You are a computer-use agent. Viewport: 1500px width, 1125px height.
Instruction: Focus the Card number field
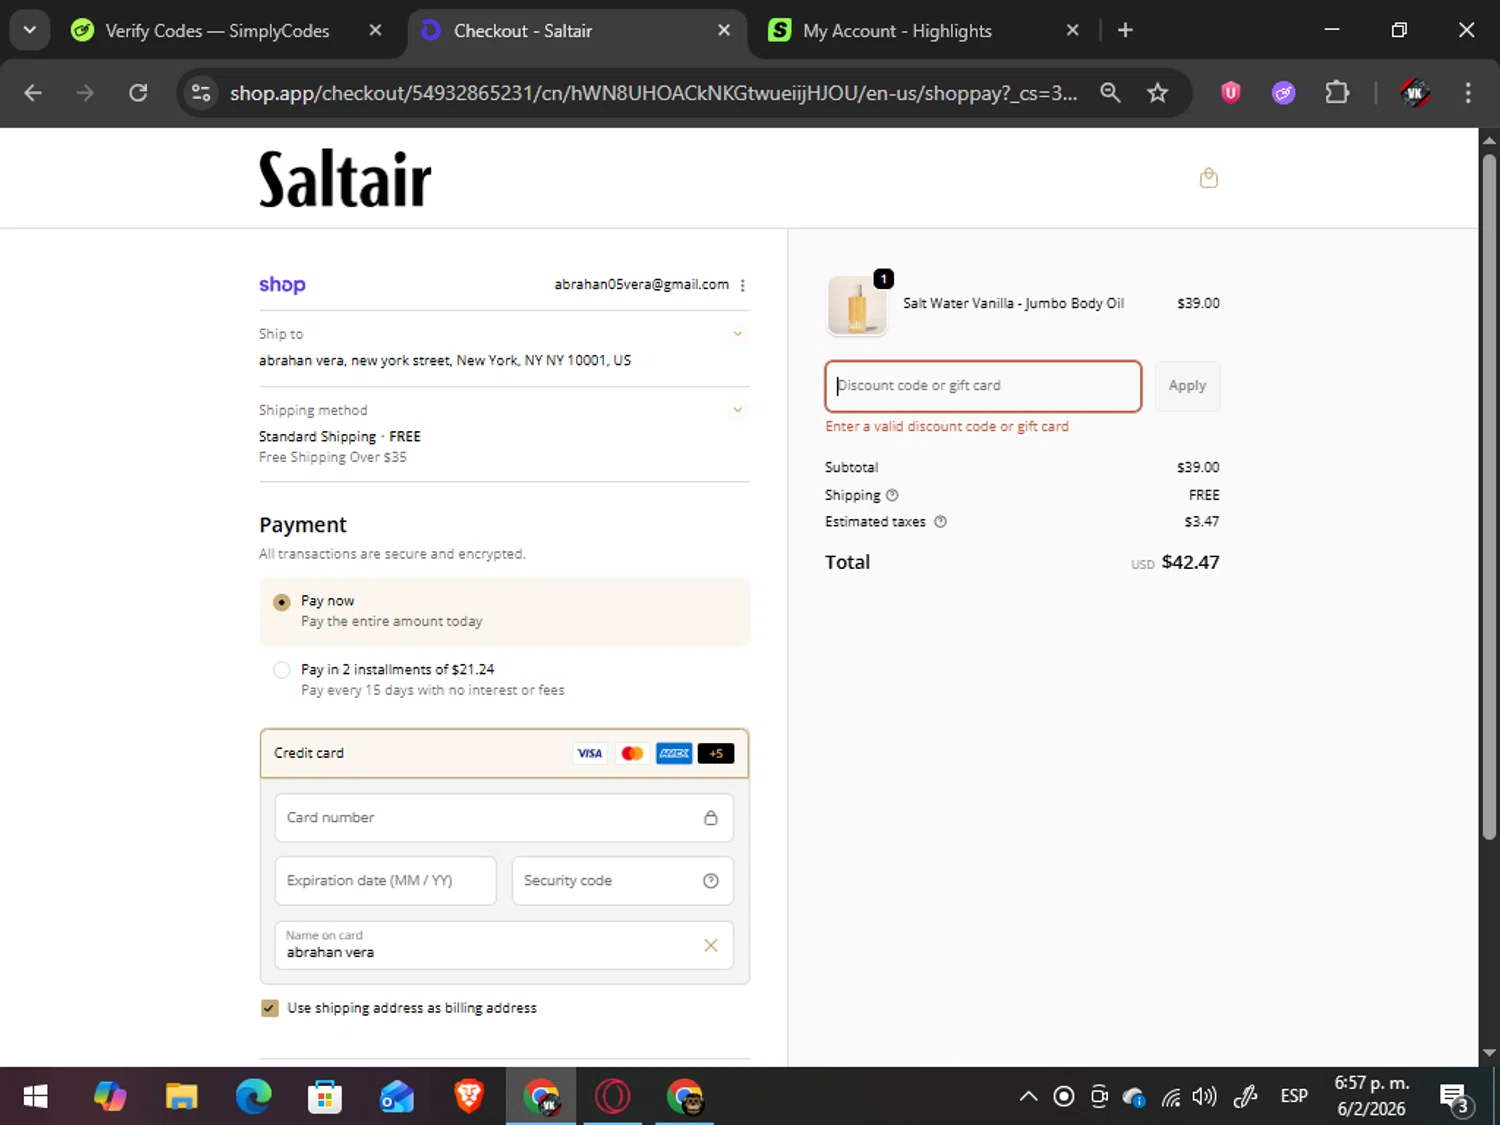click(x=504, y=818)
